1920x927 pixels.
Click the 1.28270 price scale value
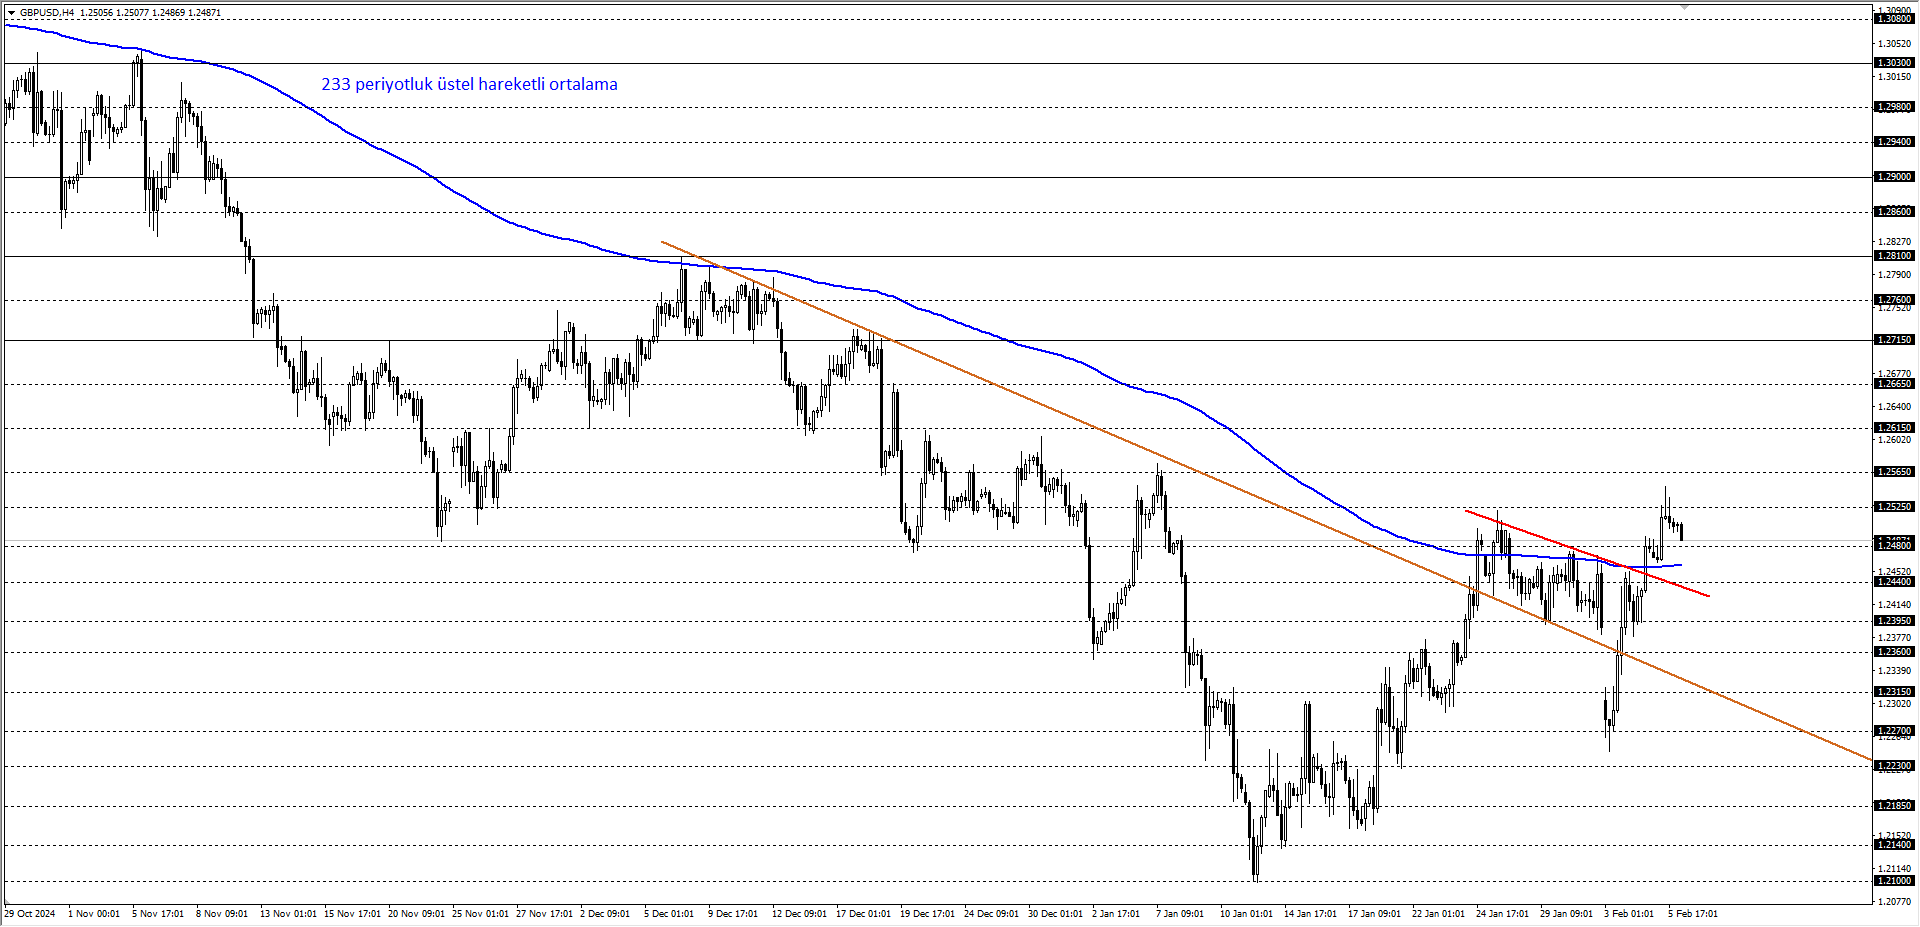click(1895, 242)
